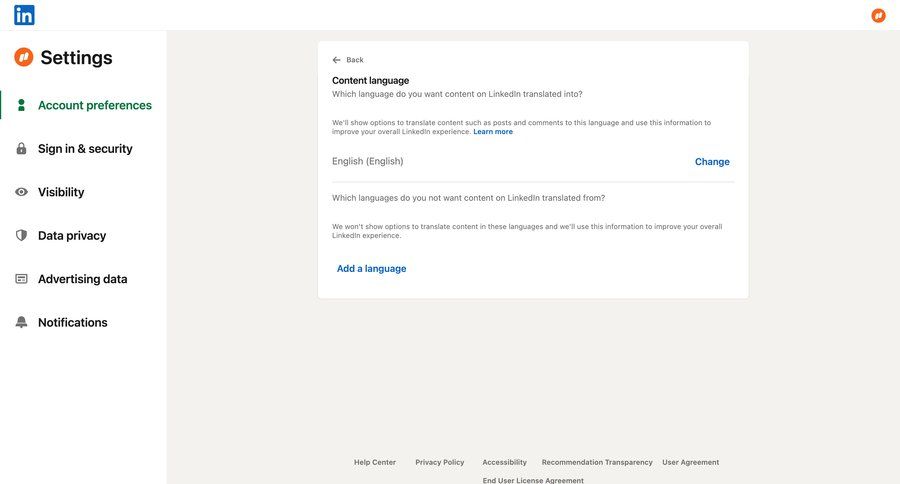Screen dimensions: 900x484
Task: Open the Learn more link
Action: coord(493,132)
